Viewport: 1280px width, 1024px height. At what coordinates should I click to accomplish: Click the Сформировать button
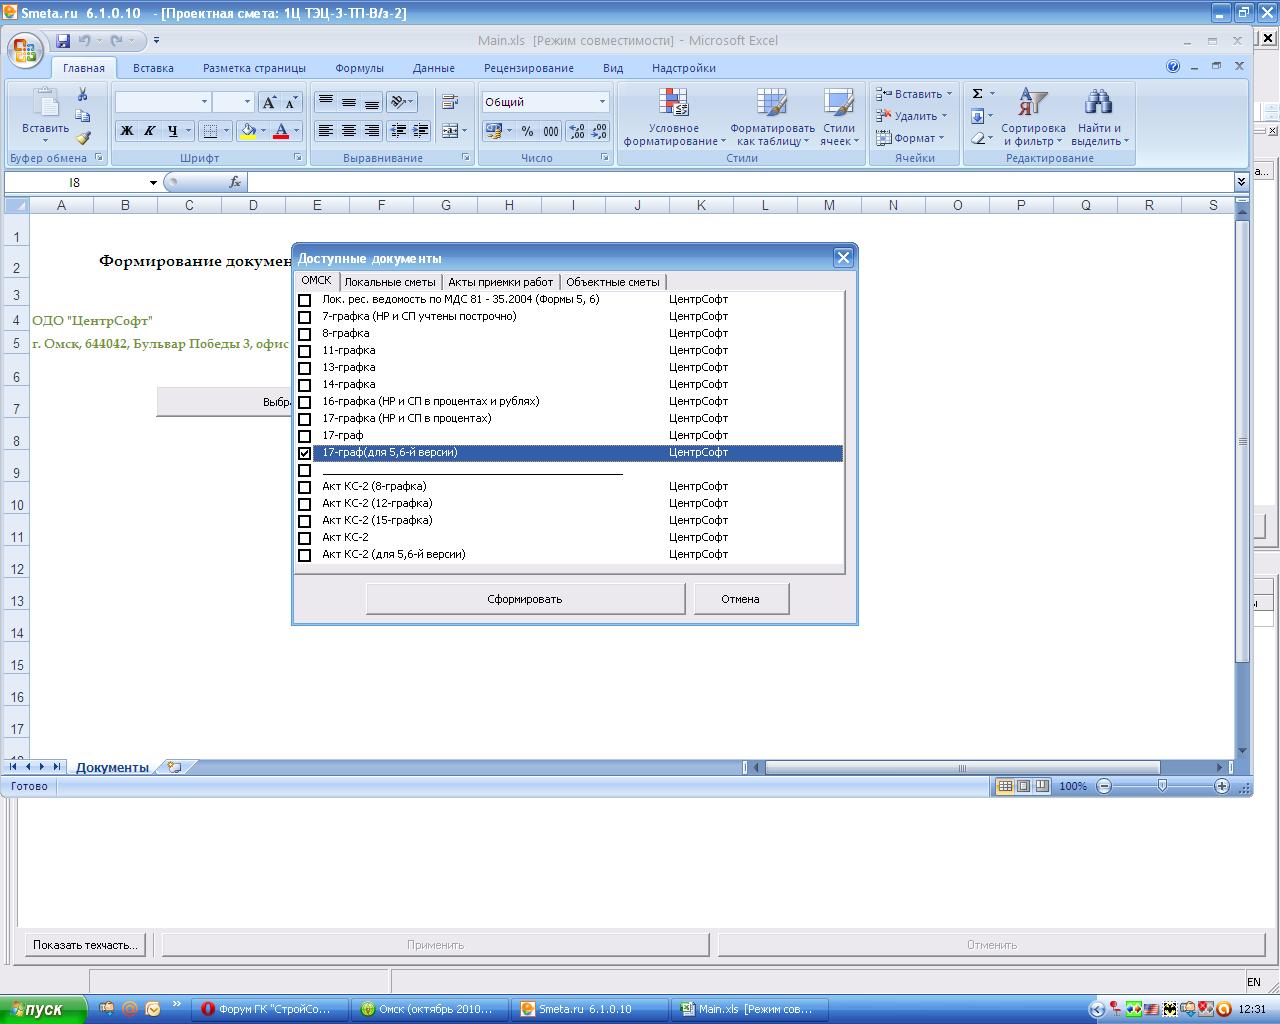click(525, 599)
